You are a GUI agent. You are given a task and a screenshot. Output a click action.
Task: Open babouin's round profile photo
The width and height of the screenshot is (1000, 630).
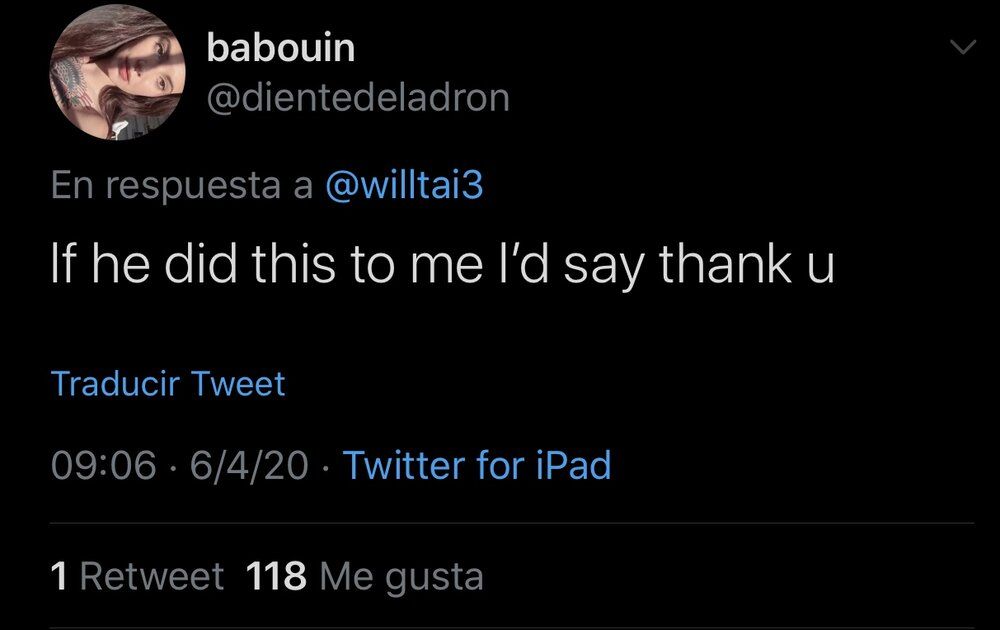point(117,72)
